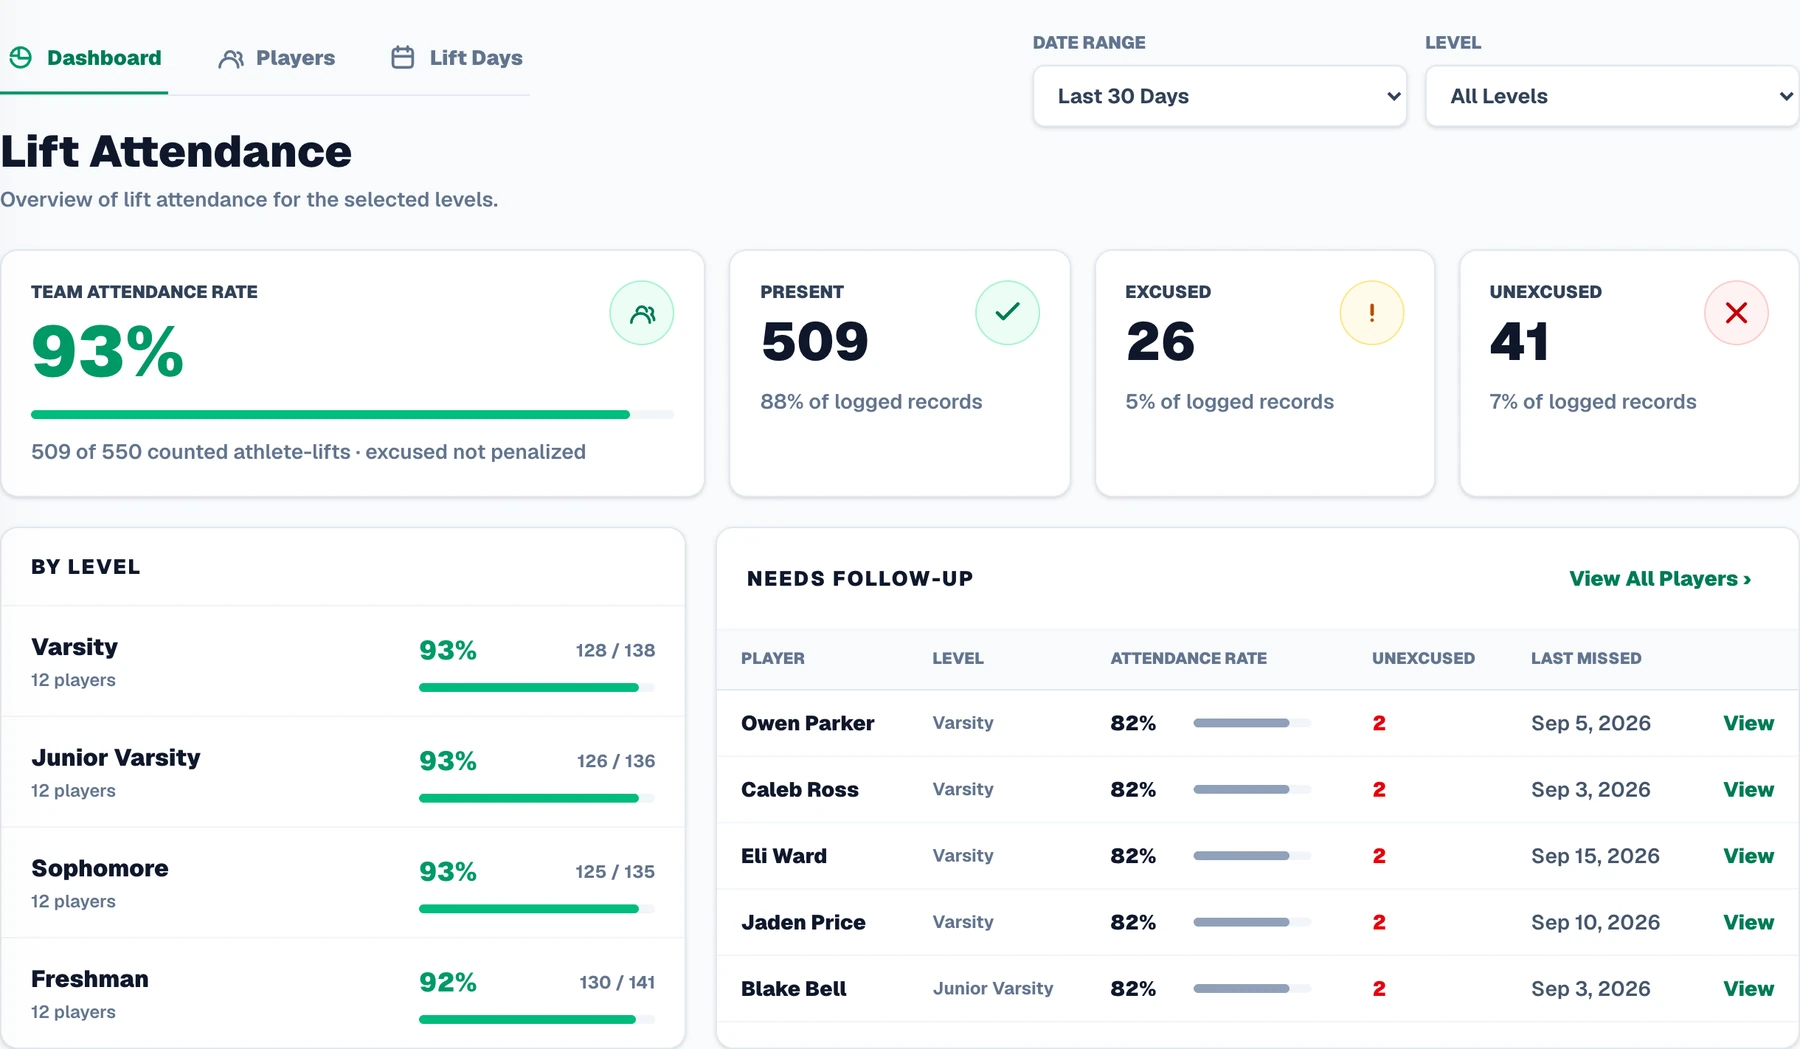Viewport: 1800px width, 1049px height.
Task: Click the Varsity attendance progress bar
Action: [537, 687]
